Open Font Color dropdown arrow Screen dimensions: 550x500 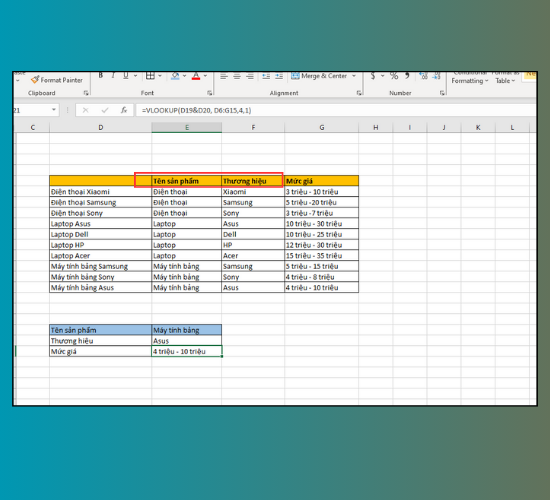point(205,76)
